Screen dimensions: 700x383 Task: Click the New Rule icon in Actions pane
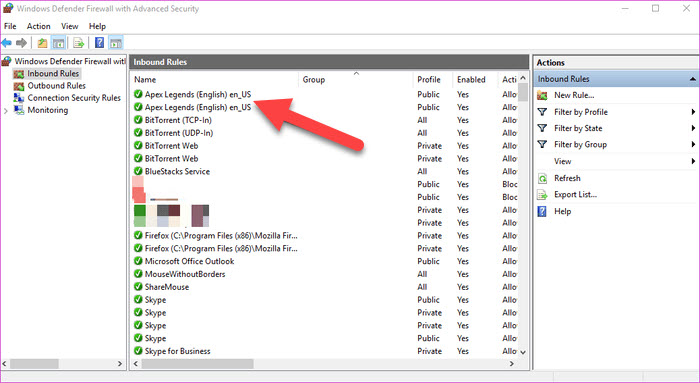point(542,95)
